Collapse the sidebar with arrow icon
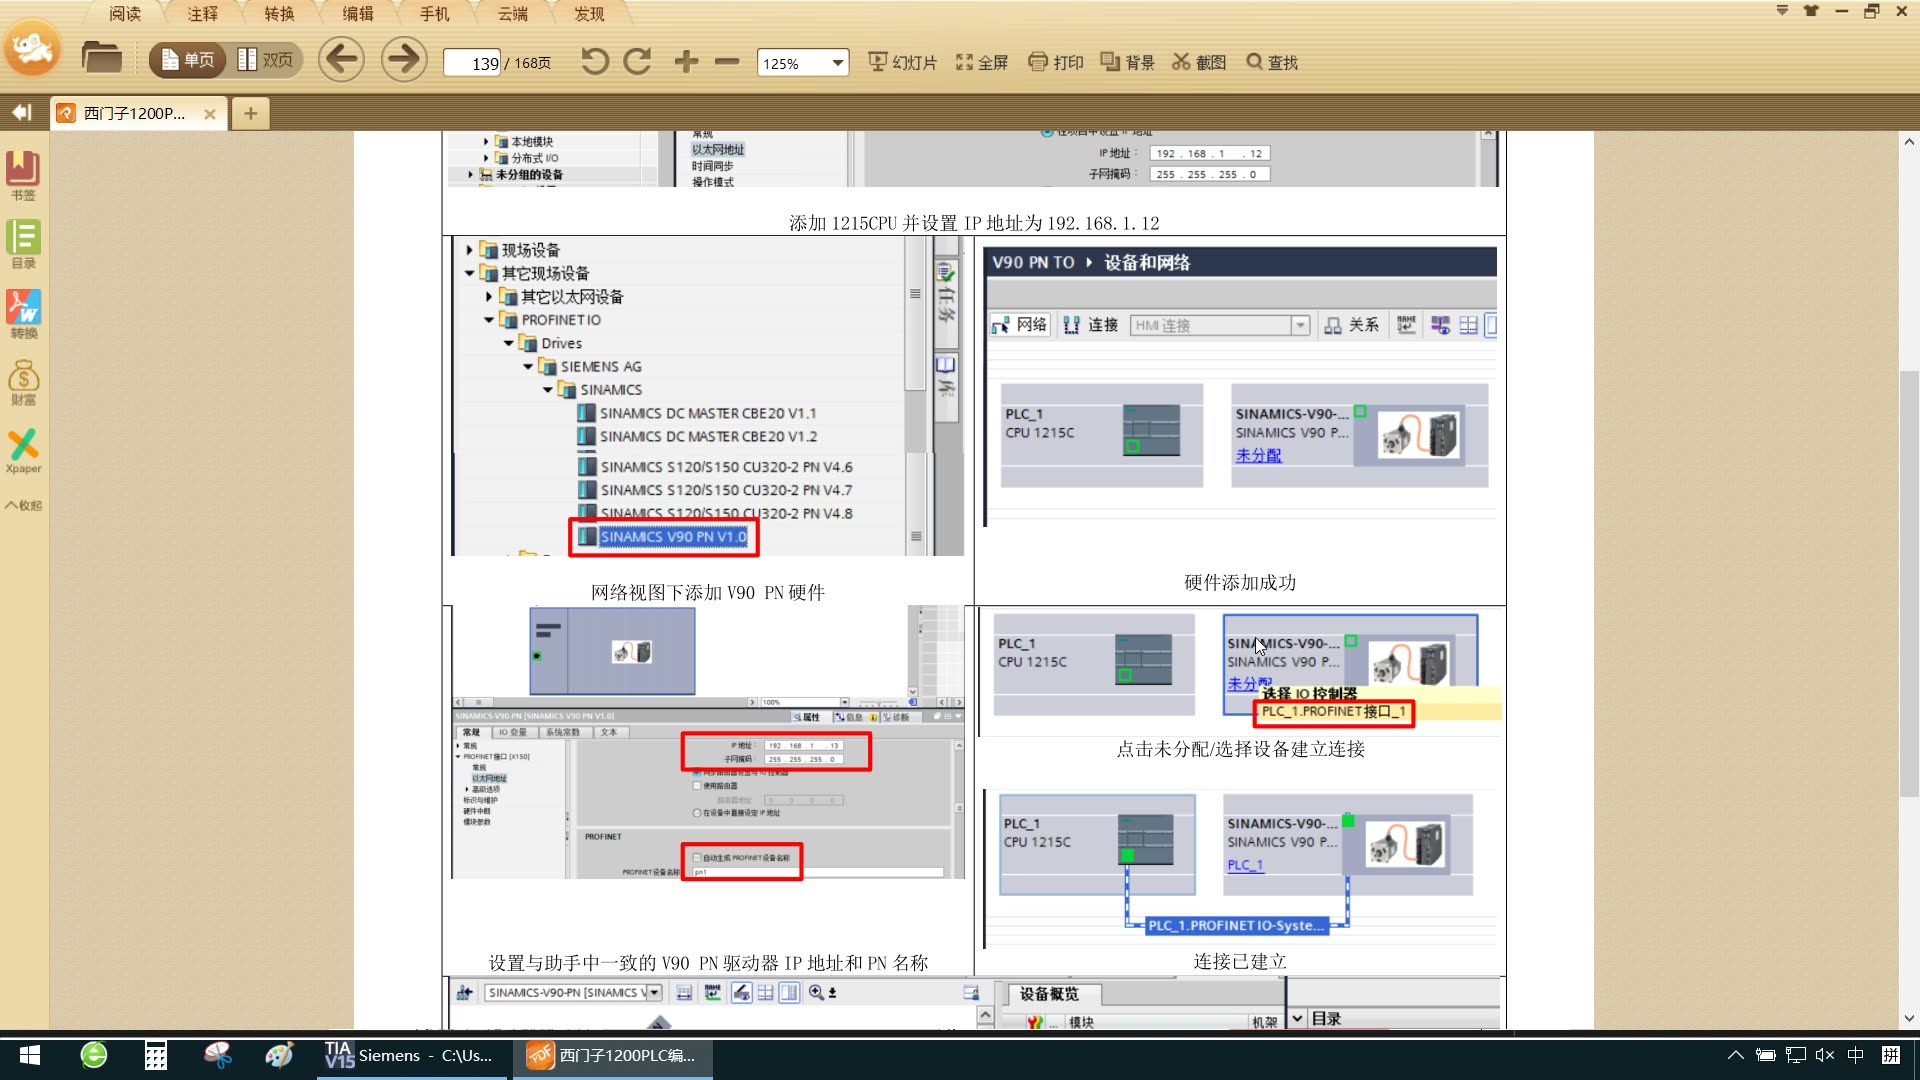The width and height of the screenshot is (1920, 1080). [x=22, y=112]
